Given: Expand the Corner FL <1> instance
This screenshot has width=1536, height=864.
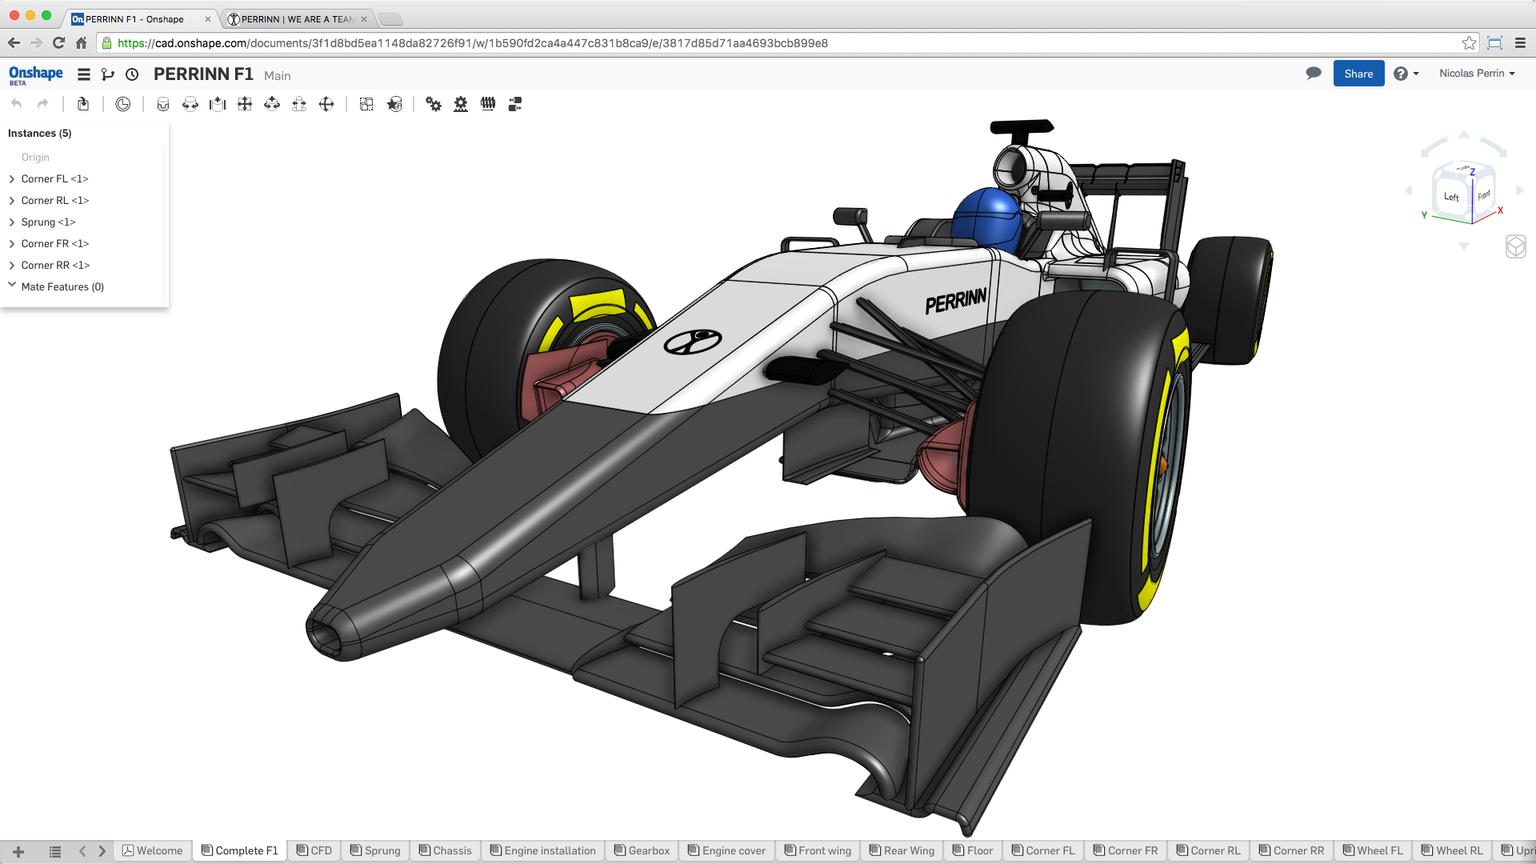Looking at the screenshot, I should tap(11, 178).
